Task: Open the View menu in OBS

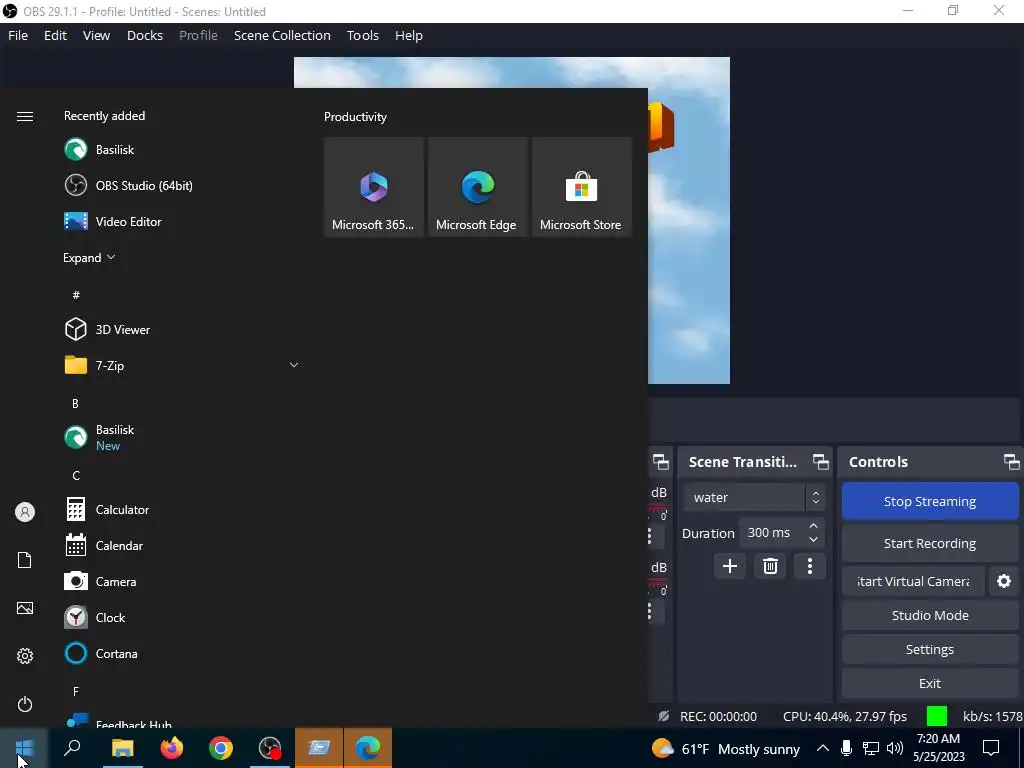Action: coord(96,35)
